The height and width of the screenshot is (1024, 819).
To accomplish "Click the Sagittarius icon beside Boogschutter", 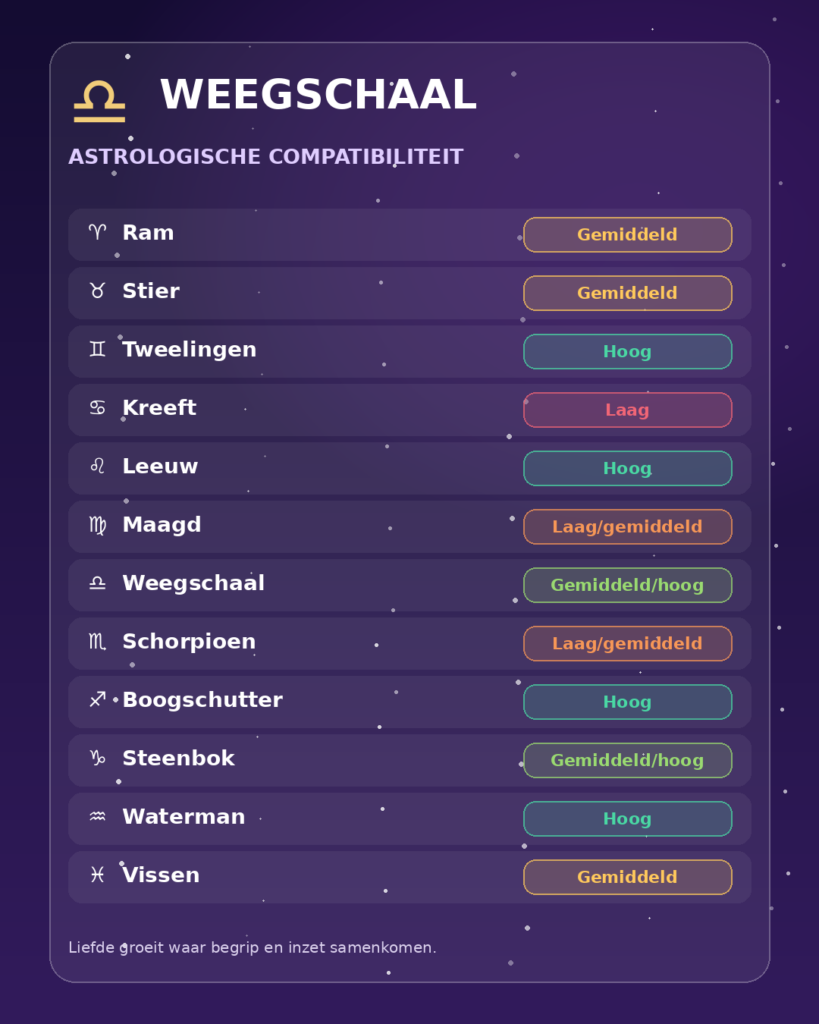I will click(97, 699).
